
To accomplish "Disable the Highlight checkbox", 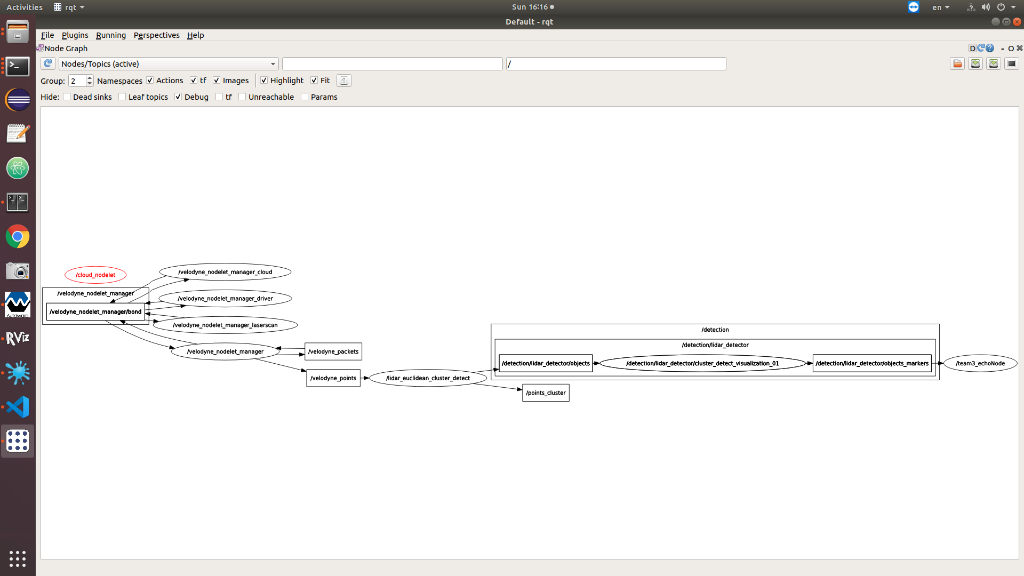I will [x=264, y=80].
